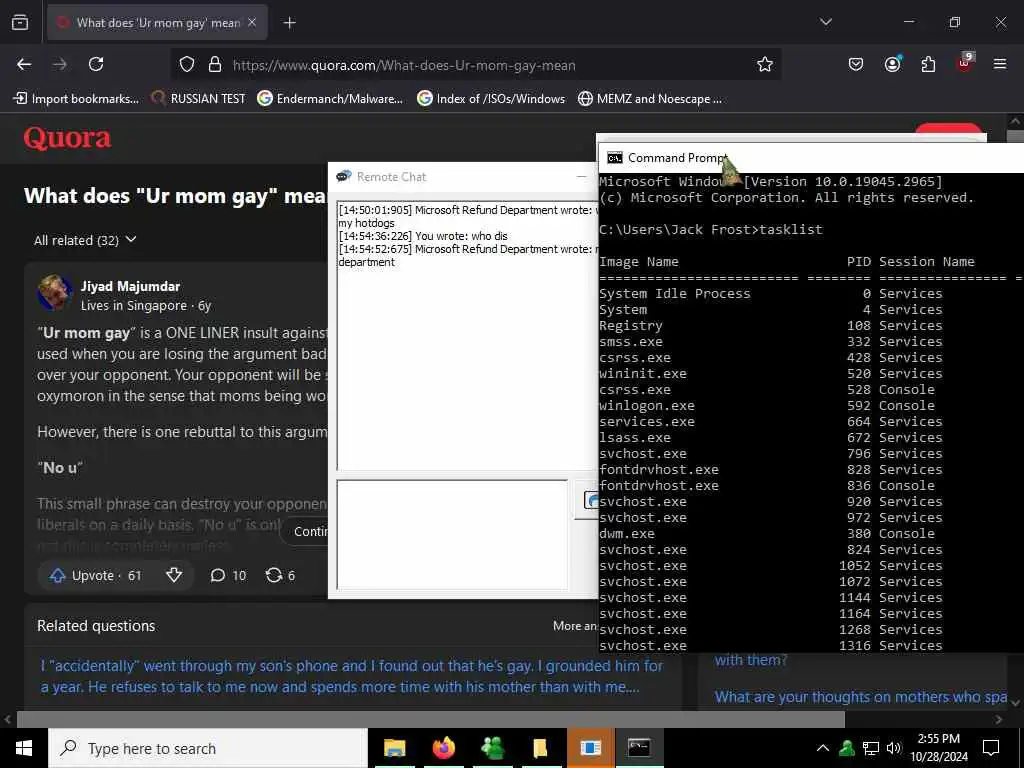Open the green people app taskbar icon
Image resolution: width=1024 pixels, height=768 pixels.
click(x=492, y=748)
